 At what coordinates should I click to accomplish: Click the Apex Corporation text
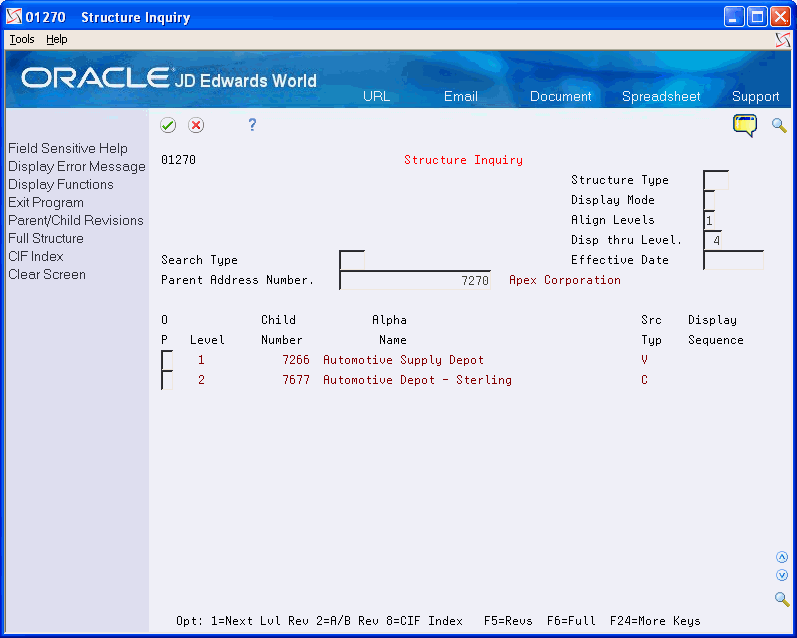click(565, 280)
